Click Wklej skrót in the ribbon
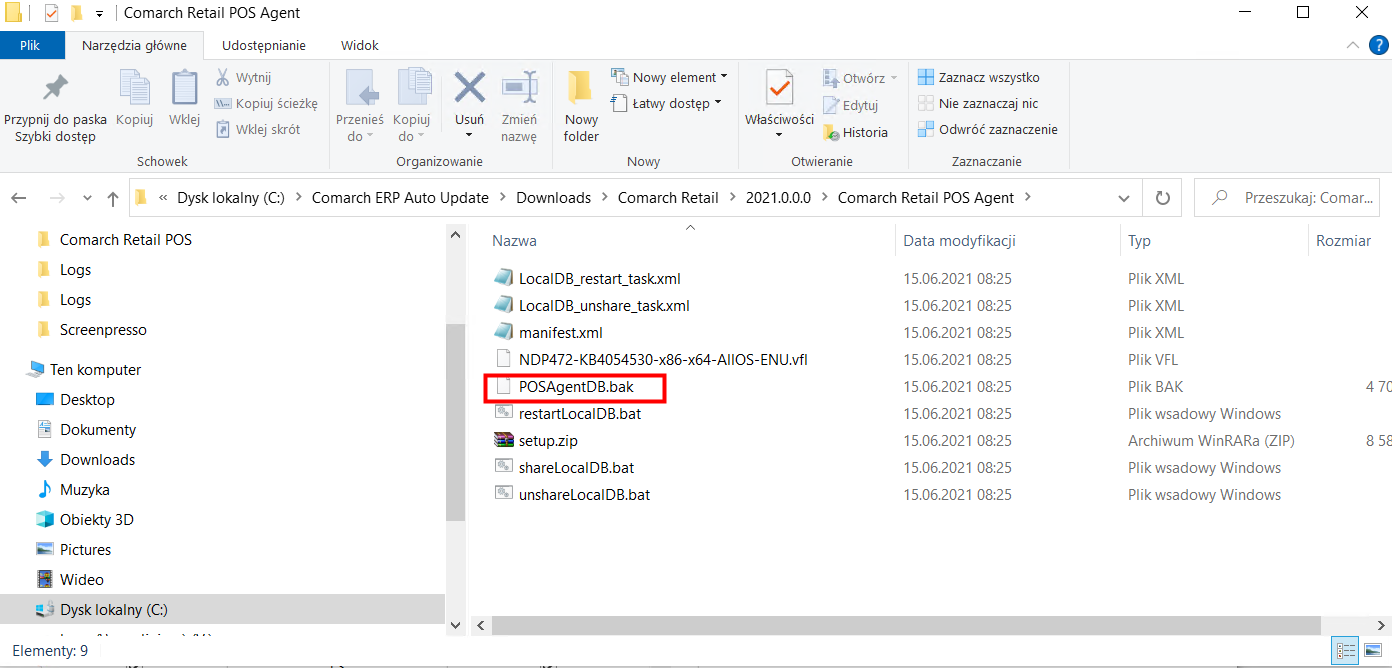The image size is (1392, 668). pyautogui.click(x=257, y=129)
